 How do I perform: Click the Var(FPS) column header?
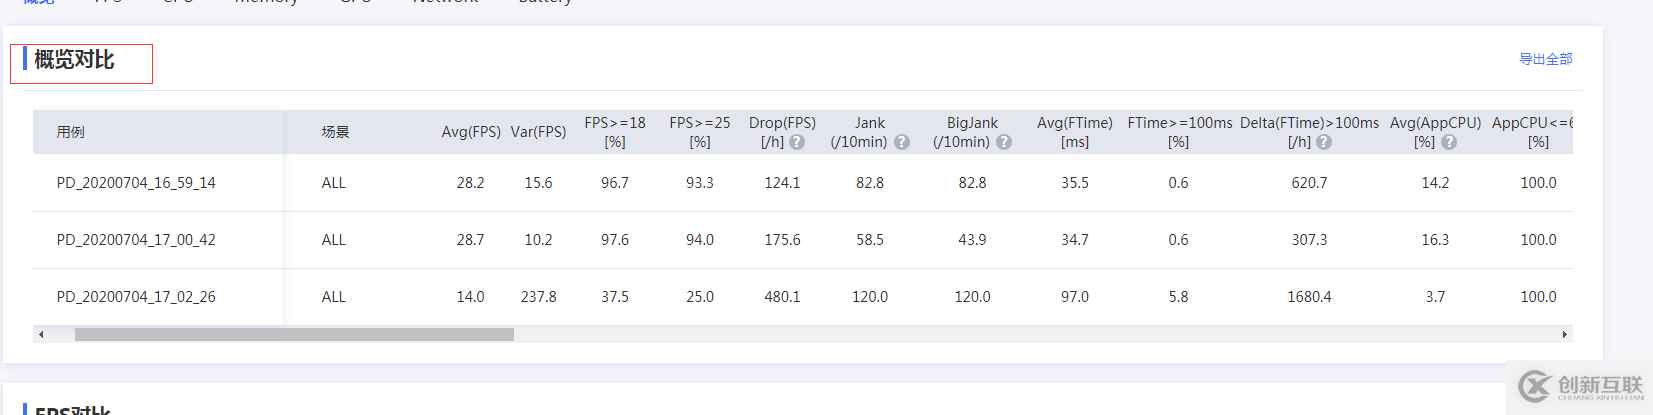(538, 132)
